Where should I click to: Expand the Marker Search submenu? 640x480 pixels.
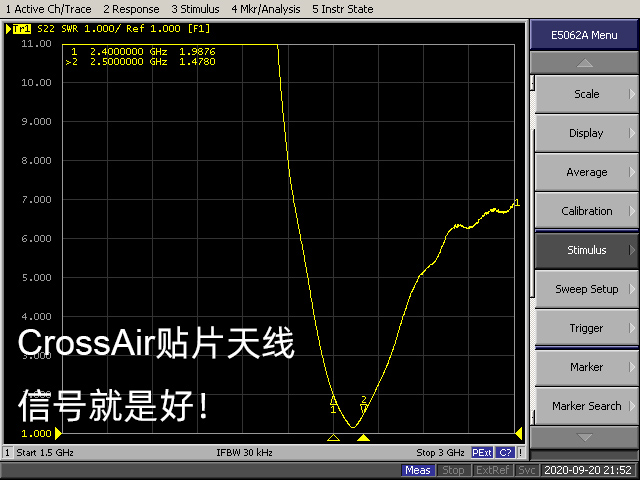click(586, 406)
